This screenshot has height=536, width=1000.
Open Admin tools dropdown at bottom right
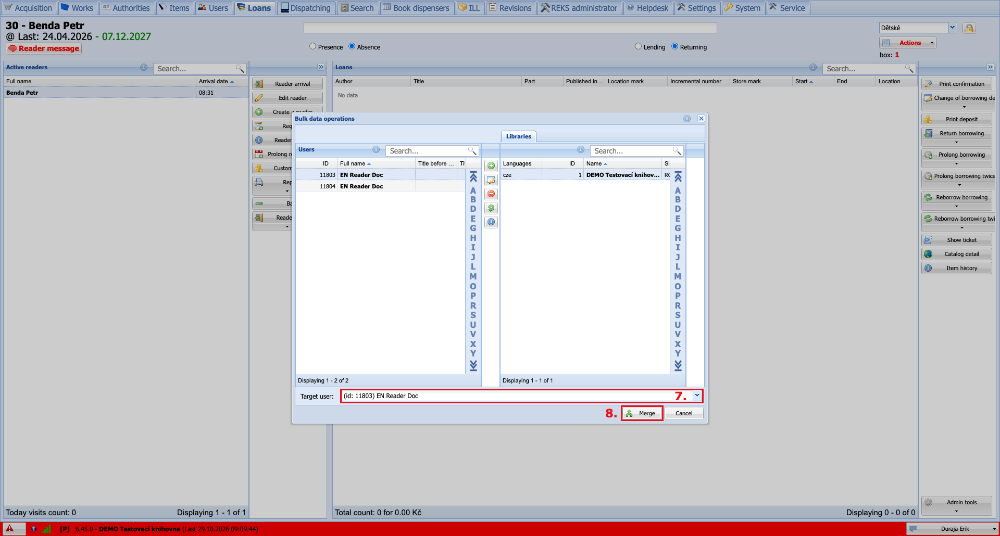(957, 505)
